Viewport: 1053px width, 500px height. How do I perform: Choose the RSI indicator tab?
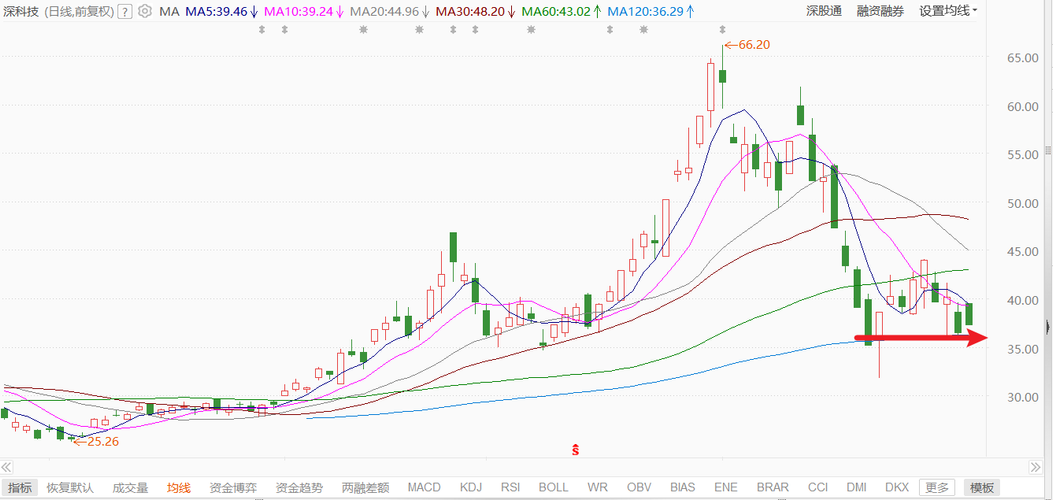pos(512,488)
